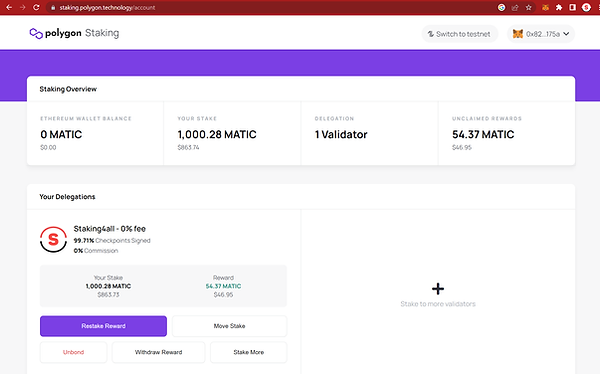The image size is (600, 374).
Task: Click the share page icon
Action: pyautogui.click(x=515, y=7)
